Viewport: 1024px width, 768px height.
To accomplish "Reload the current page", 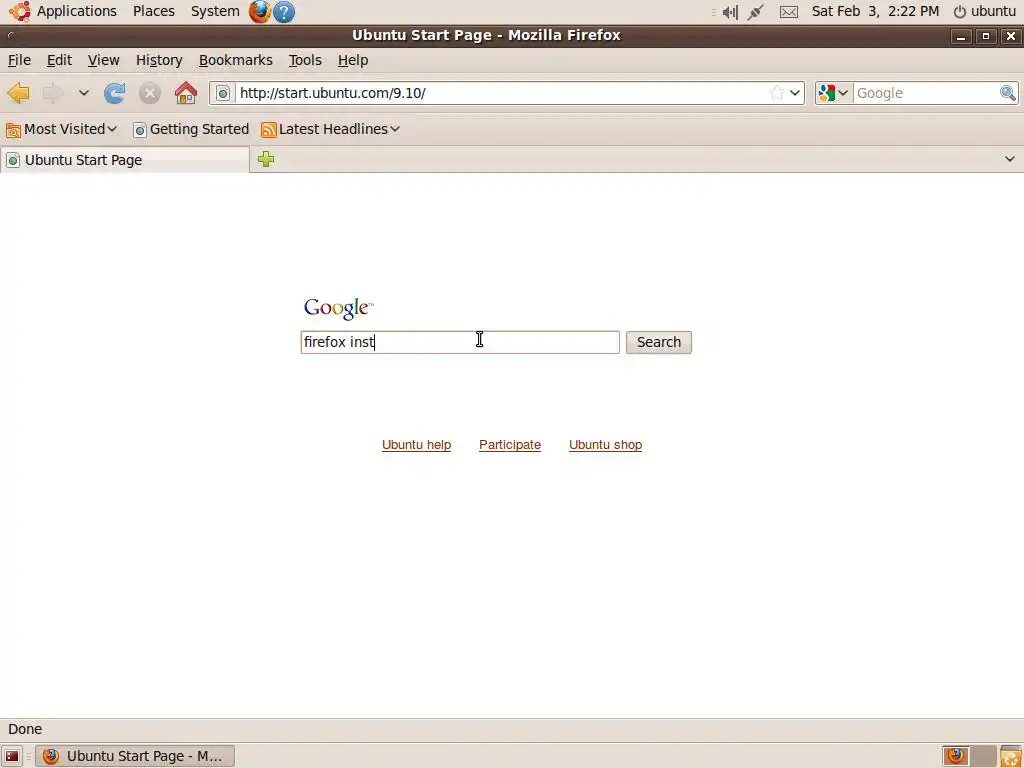I will [115, 93].
